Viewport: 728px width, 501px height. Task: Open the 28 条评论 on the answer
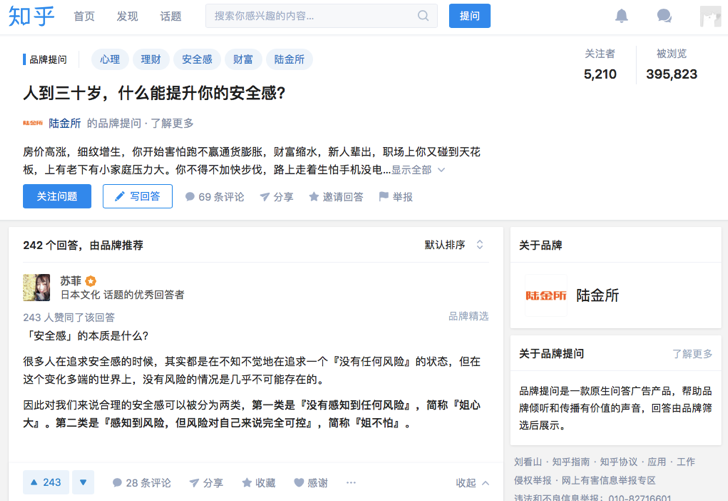pos(142,483)
